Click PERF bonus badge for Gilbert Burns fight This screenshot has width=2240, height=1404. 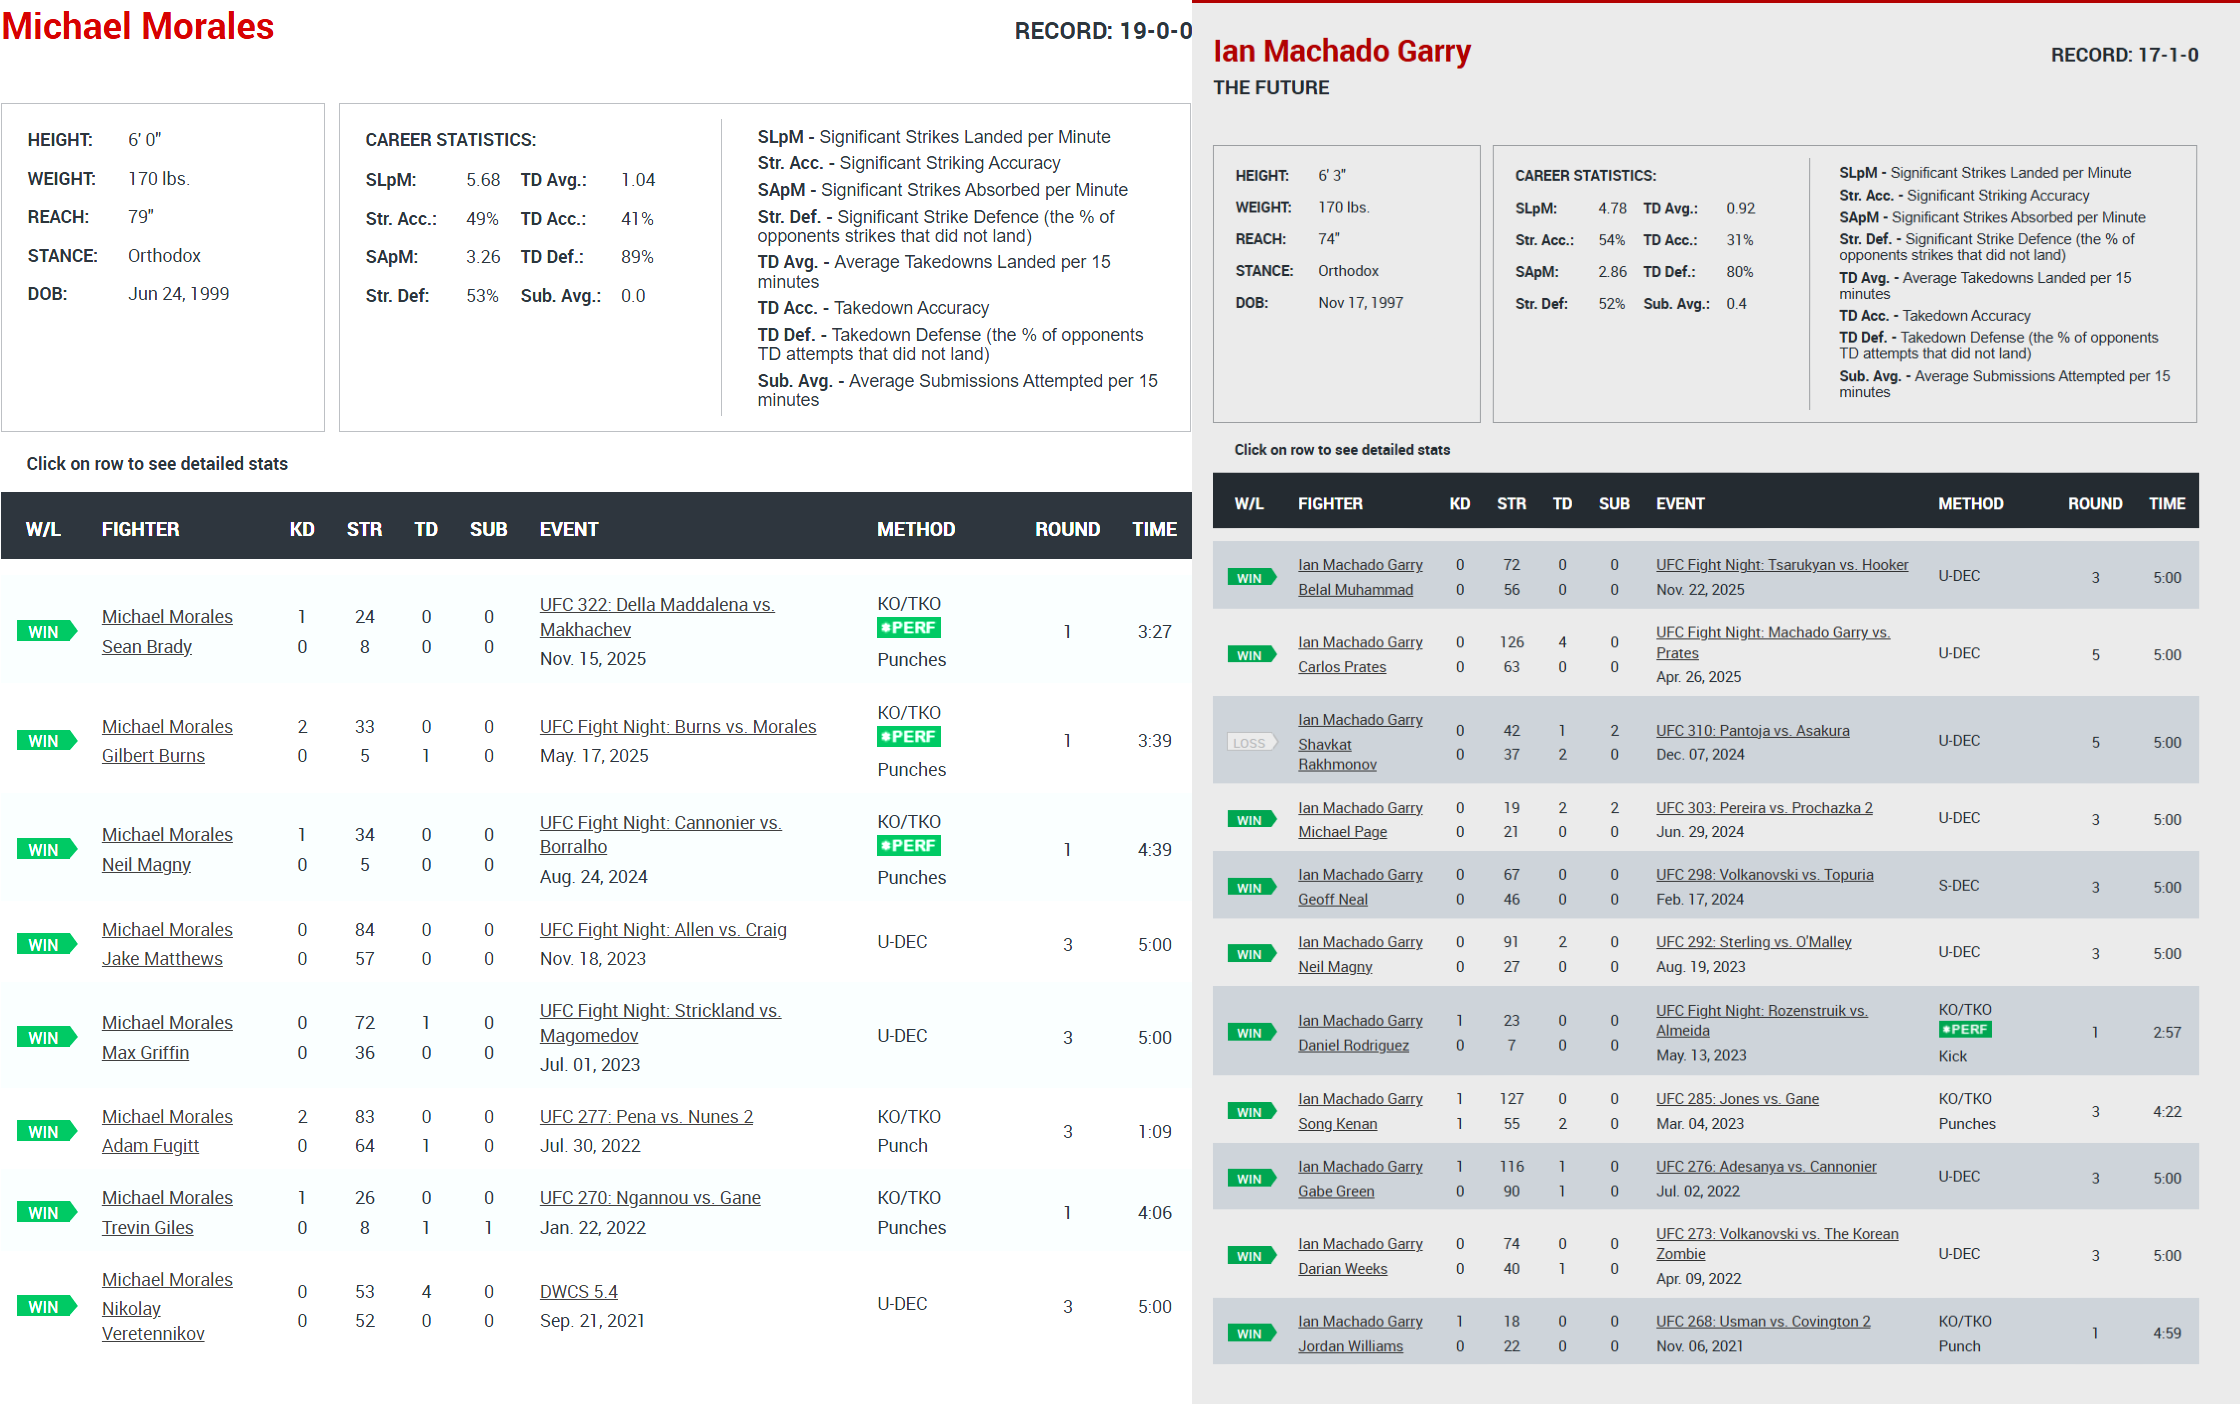[x=908, y=737]
